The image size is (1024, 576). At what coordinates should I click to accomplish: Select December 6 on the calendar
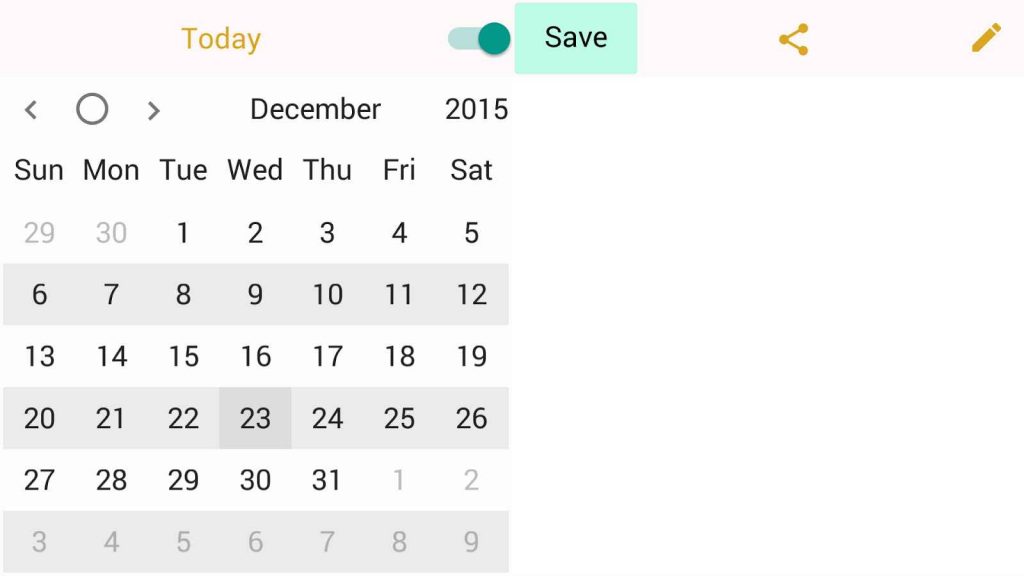[39, 295]
